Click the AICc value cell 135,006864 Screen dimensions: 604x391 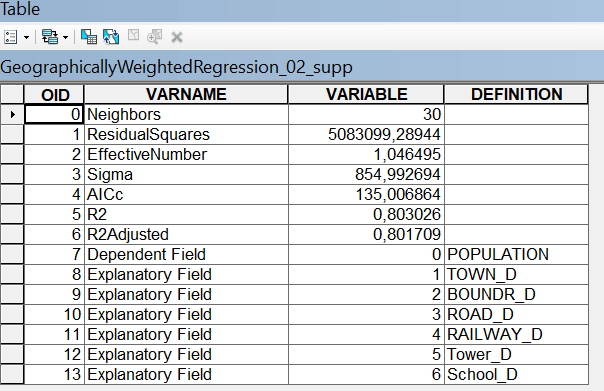click(366, 195)
